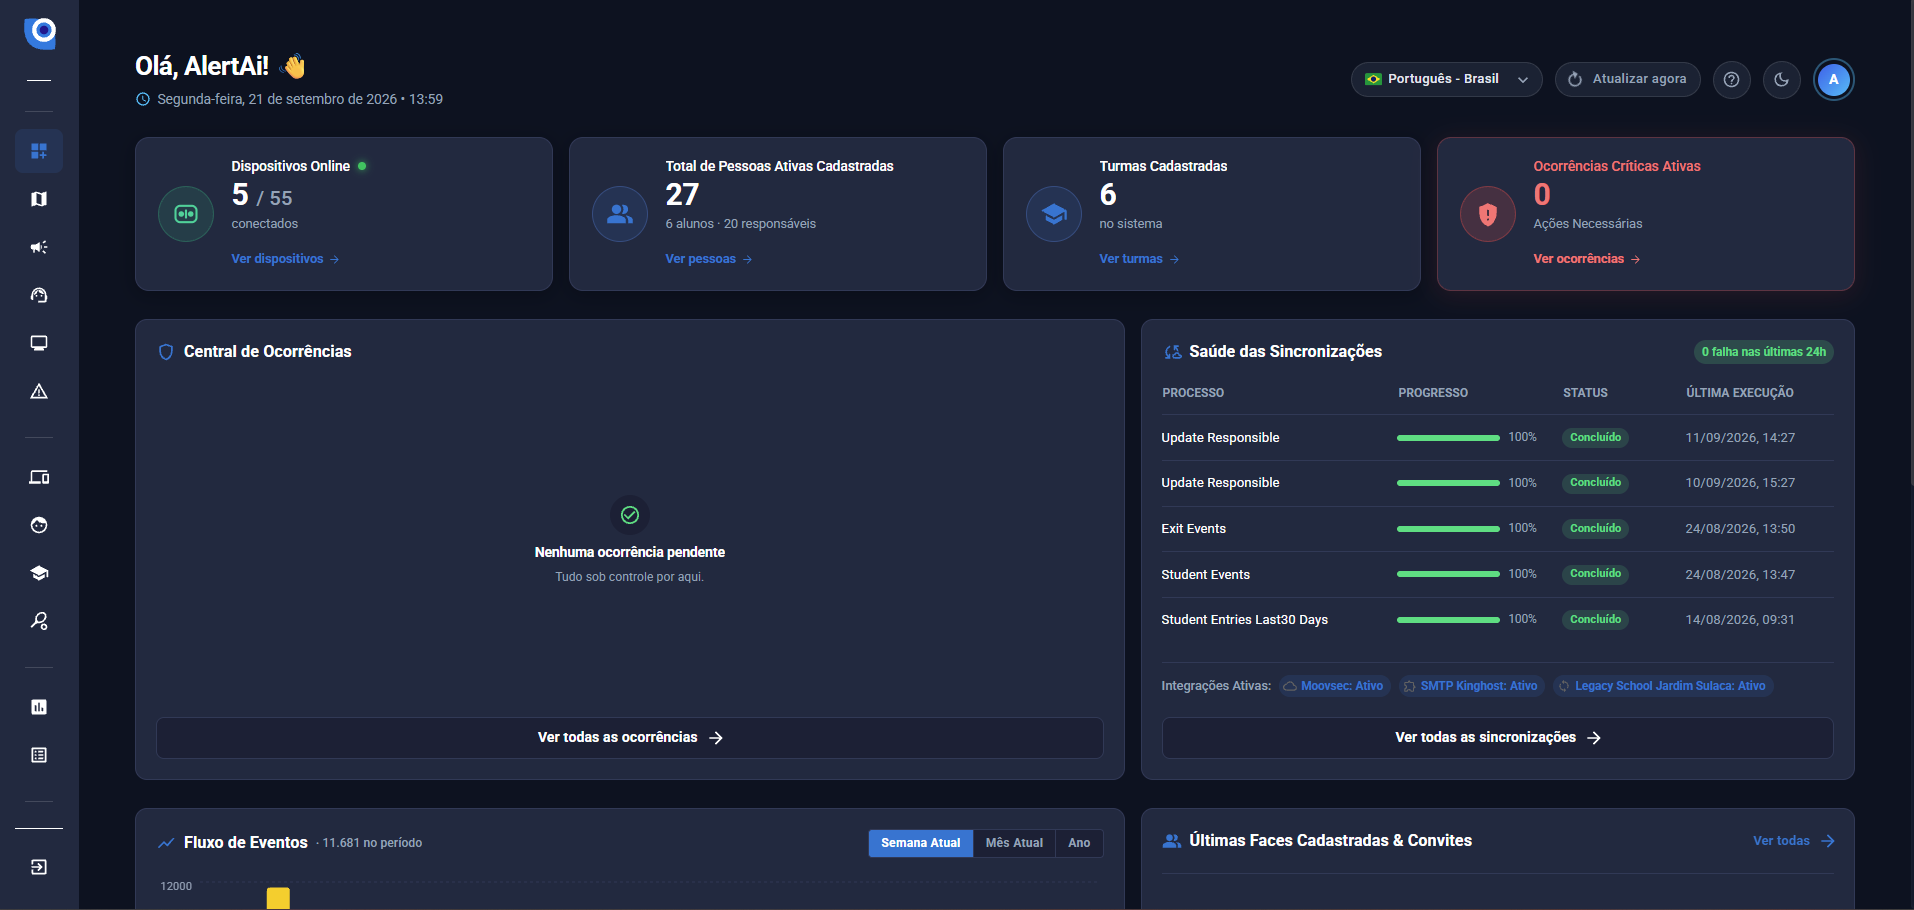This screenshot has width=1914, height=910.
Task: Open the warning triangle icon in sidebar
Action: click(39, 391)
